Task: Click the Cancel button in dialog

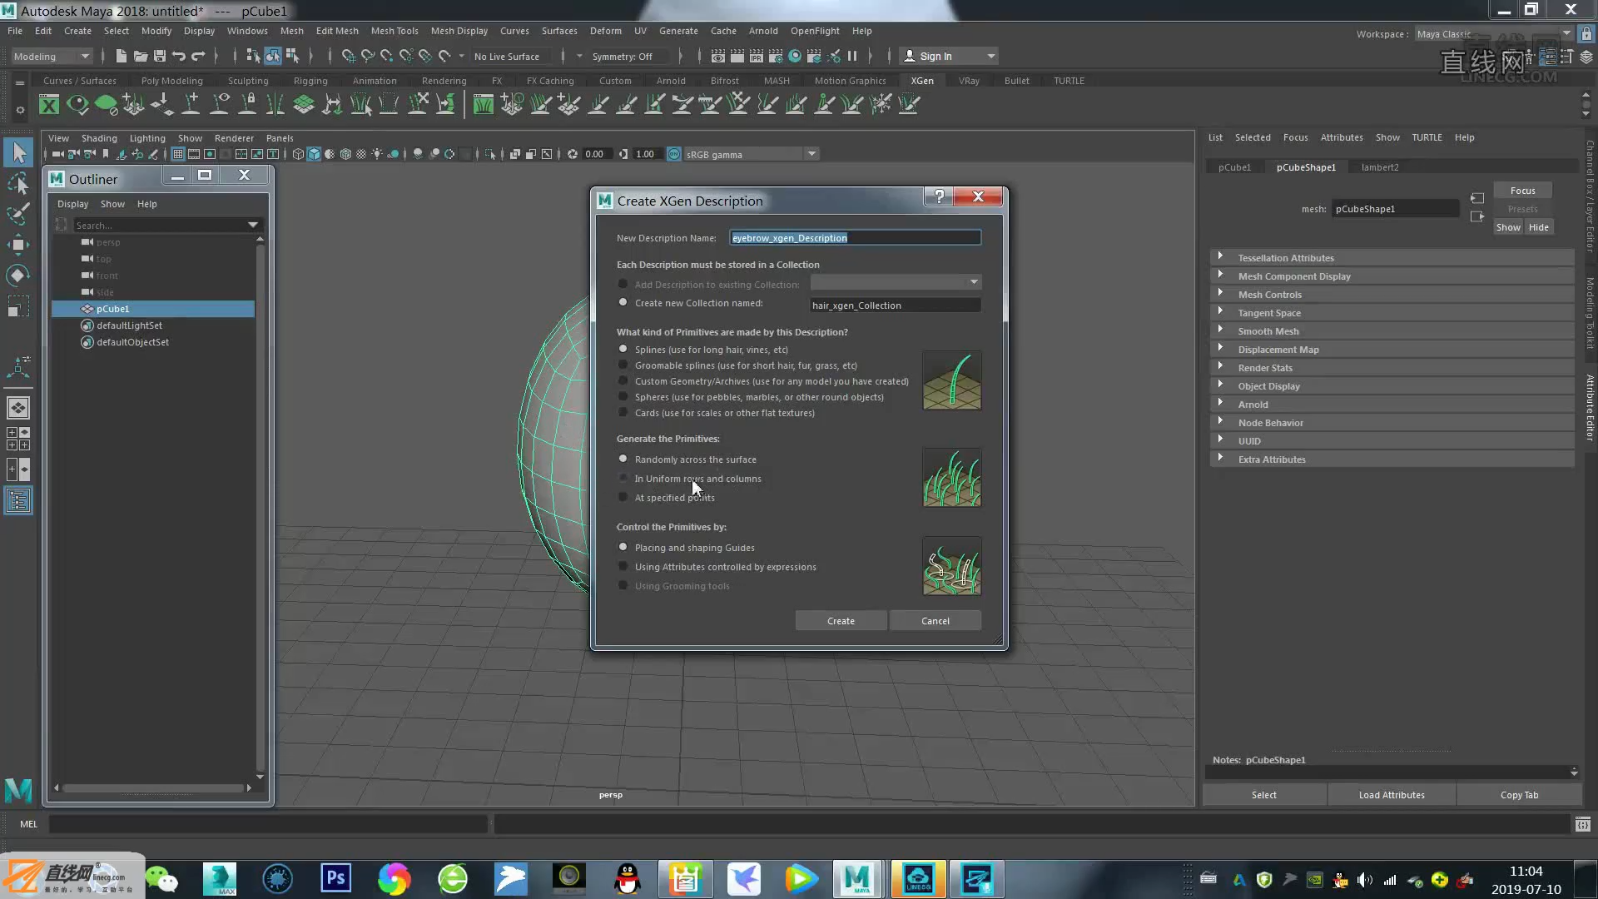Action: tap(935, 621)
